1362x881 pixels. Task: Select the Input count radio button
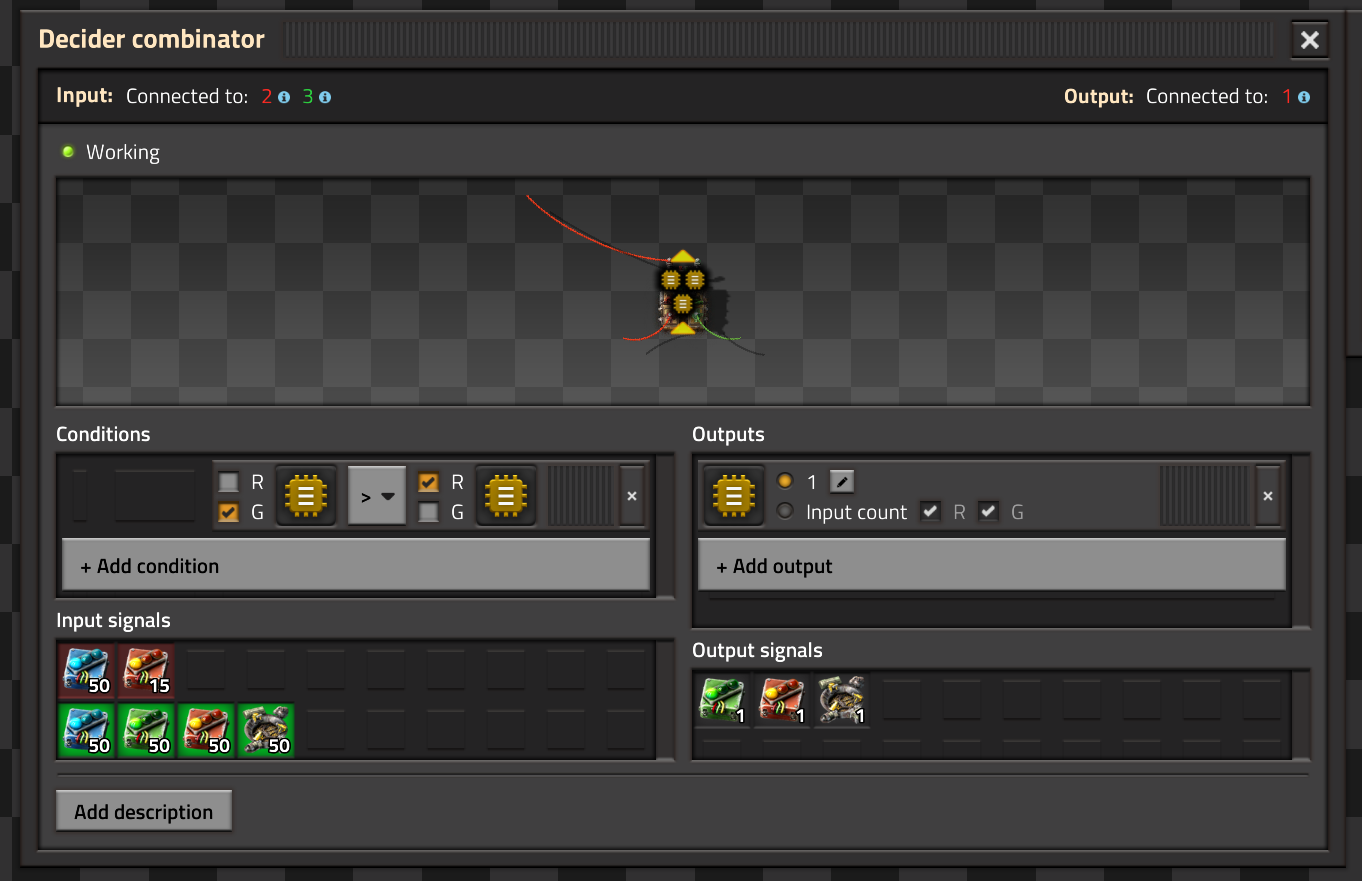coord(785,512)
